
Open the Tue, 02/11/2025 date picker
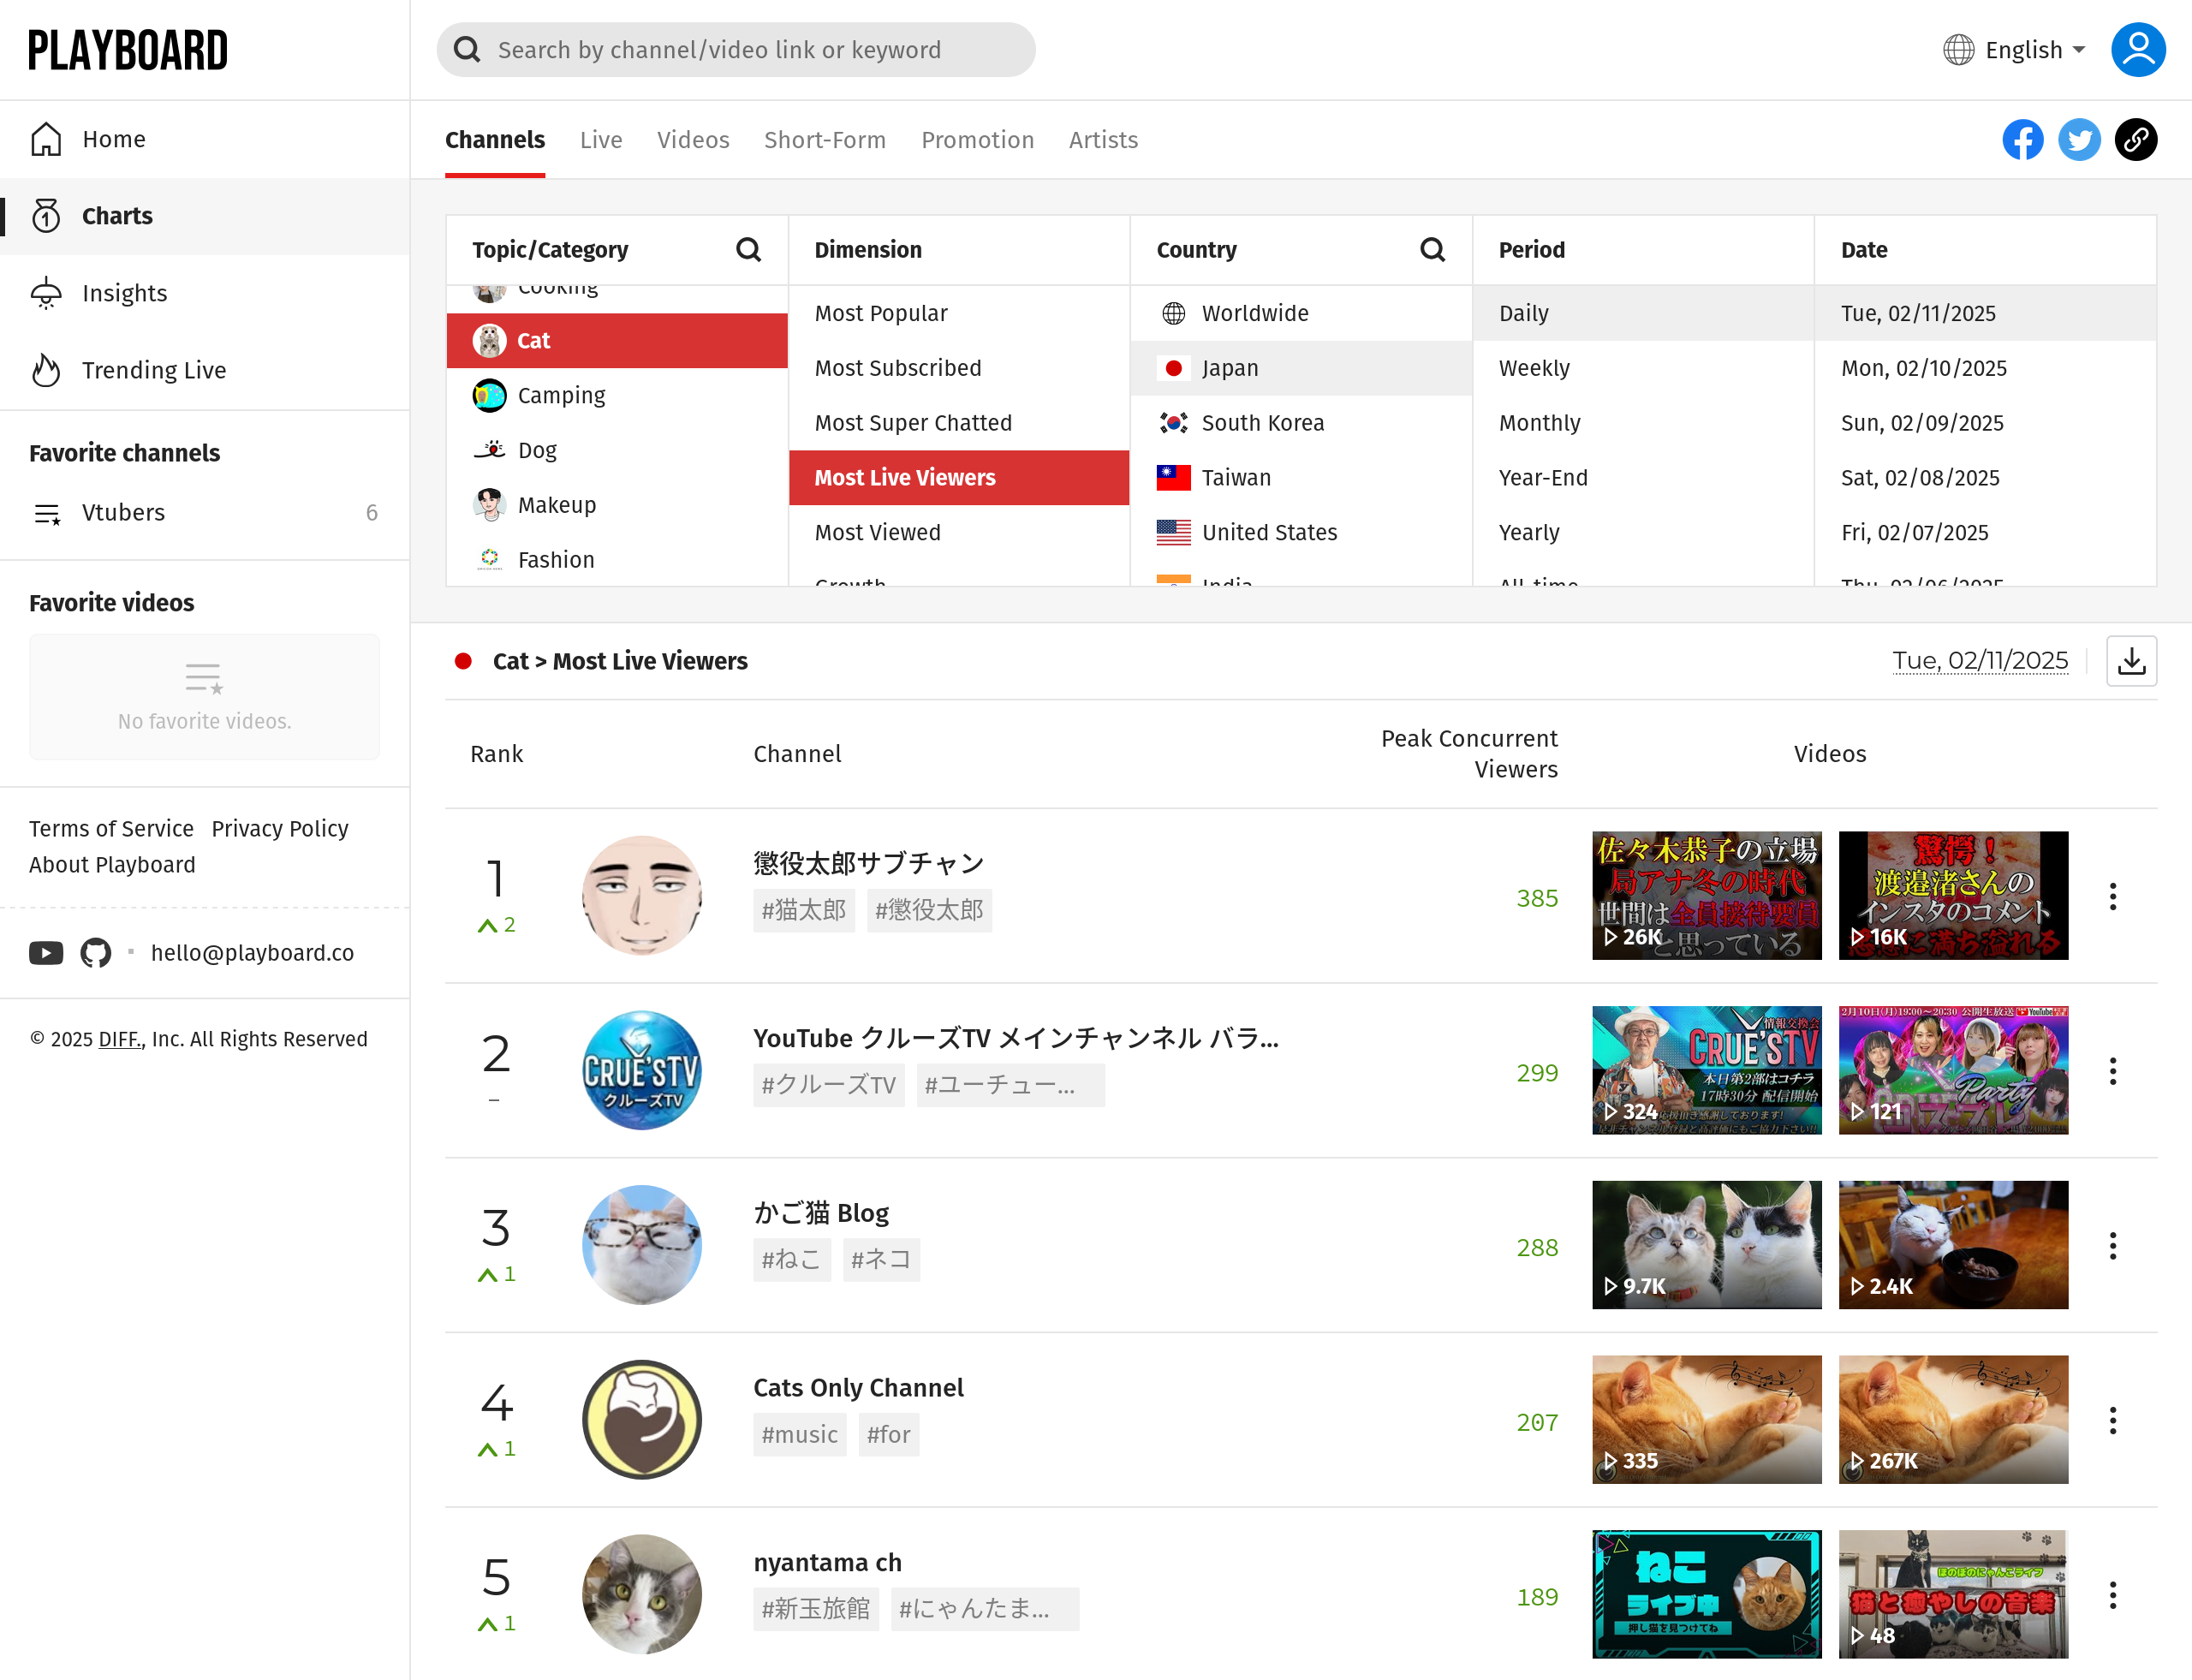pyautogui.click(x=1979, y=661)
